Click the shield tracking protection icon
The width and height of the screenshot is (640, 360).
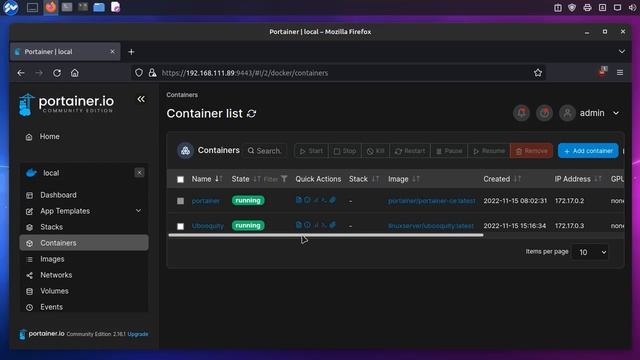point(139,73)
